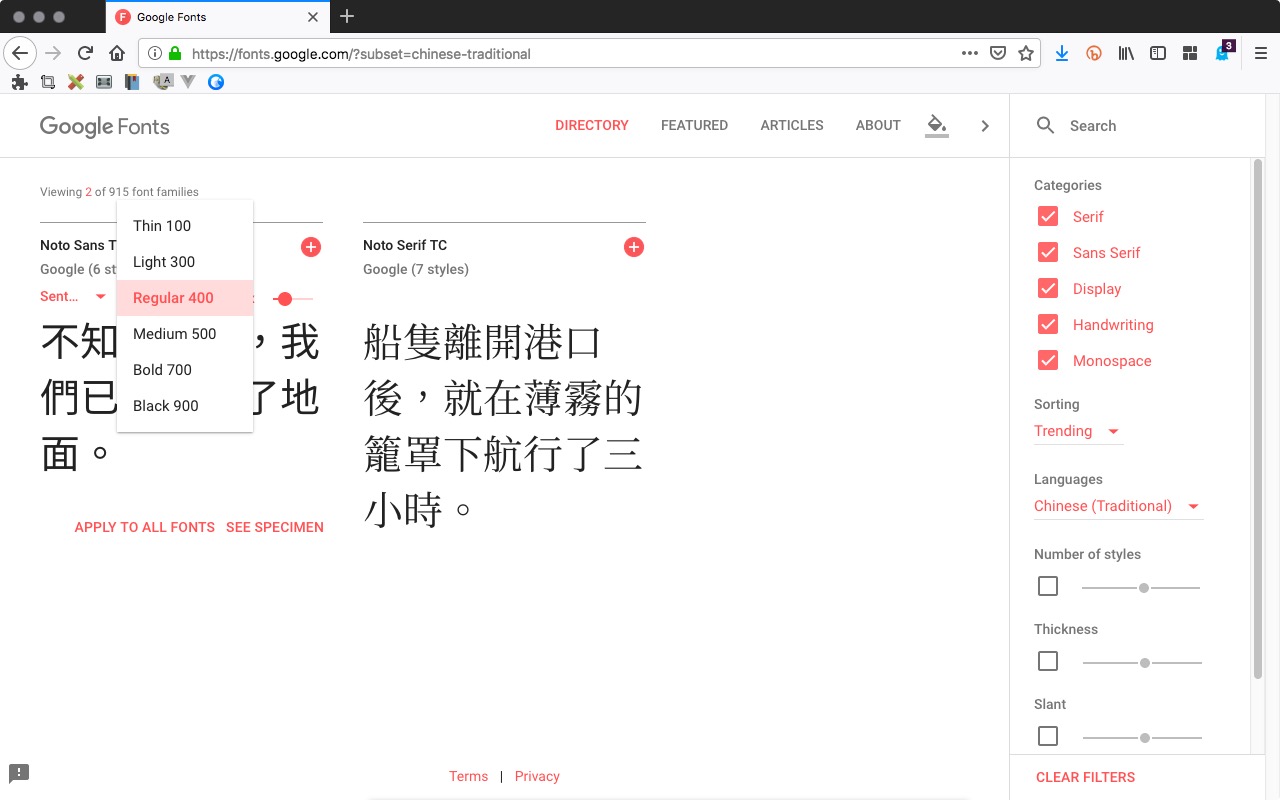Click the Noto Sans TC font size slider handle
The image size is (1280, 800).
coord(285,299)
